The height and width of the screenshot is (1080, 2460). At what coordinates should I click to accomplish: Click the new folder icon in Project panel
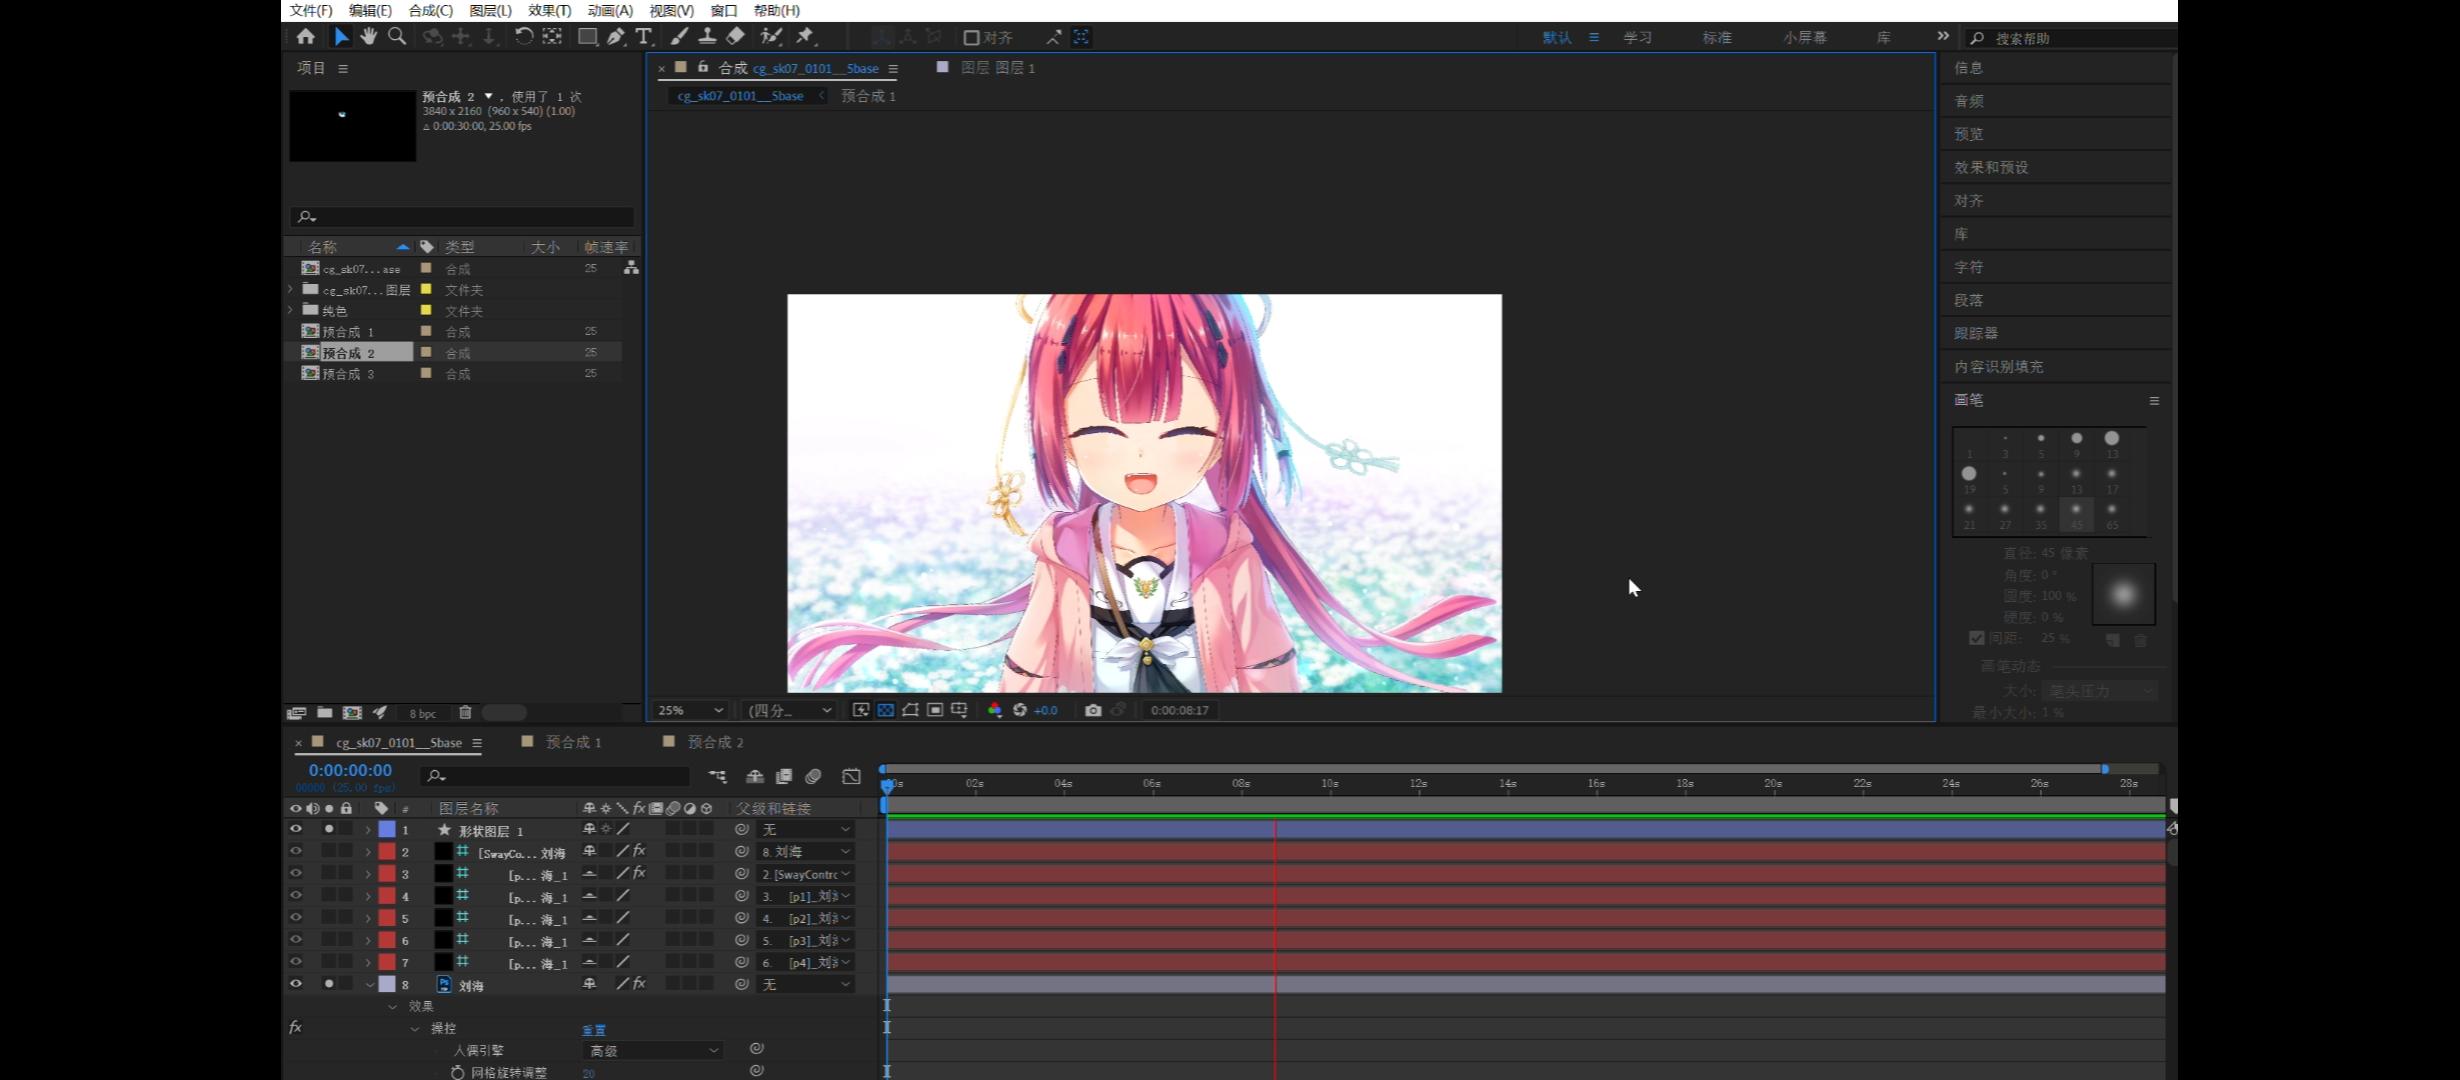tap(324, 713)
